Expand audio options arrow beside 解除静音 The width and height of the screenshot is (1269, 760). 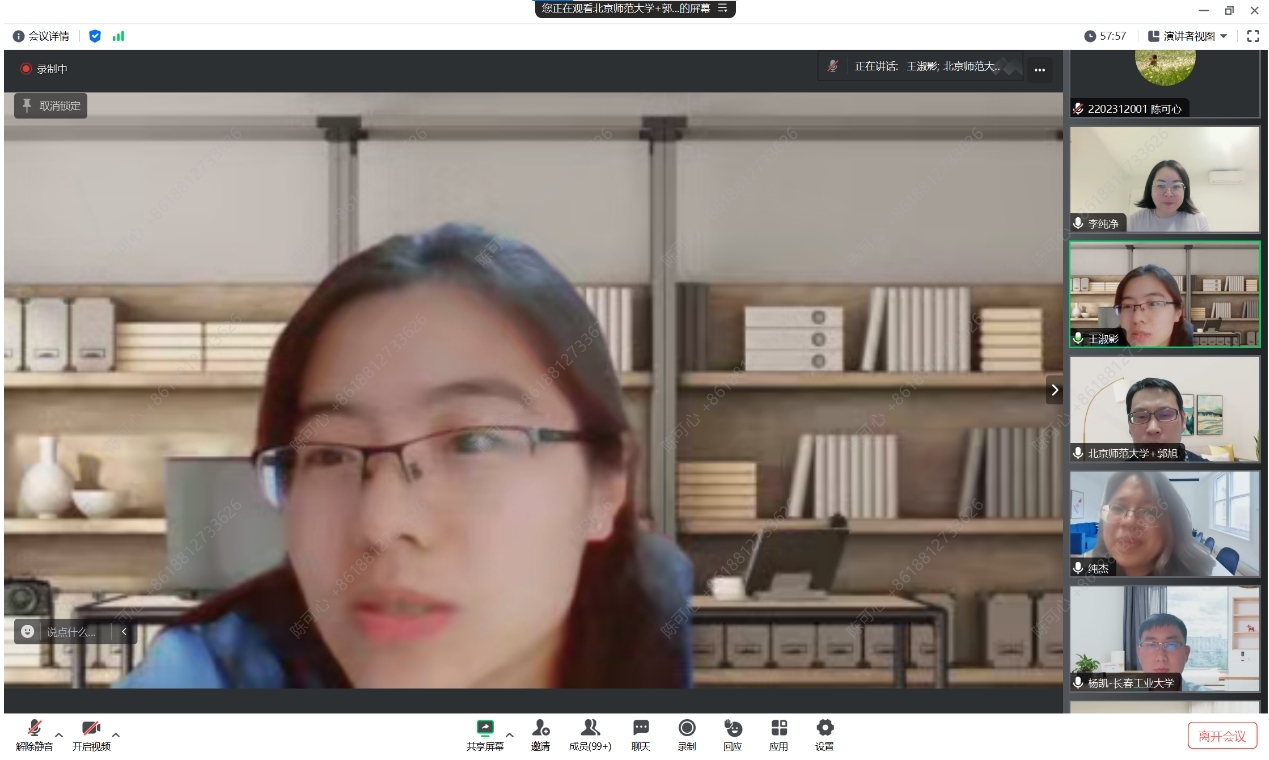[59, 735]
